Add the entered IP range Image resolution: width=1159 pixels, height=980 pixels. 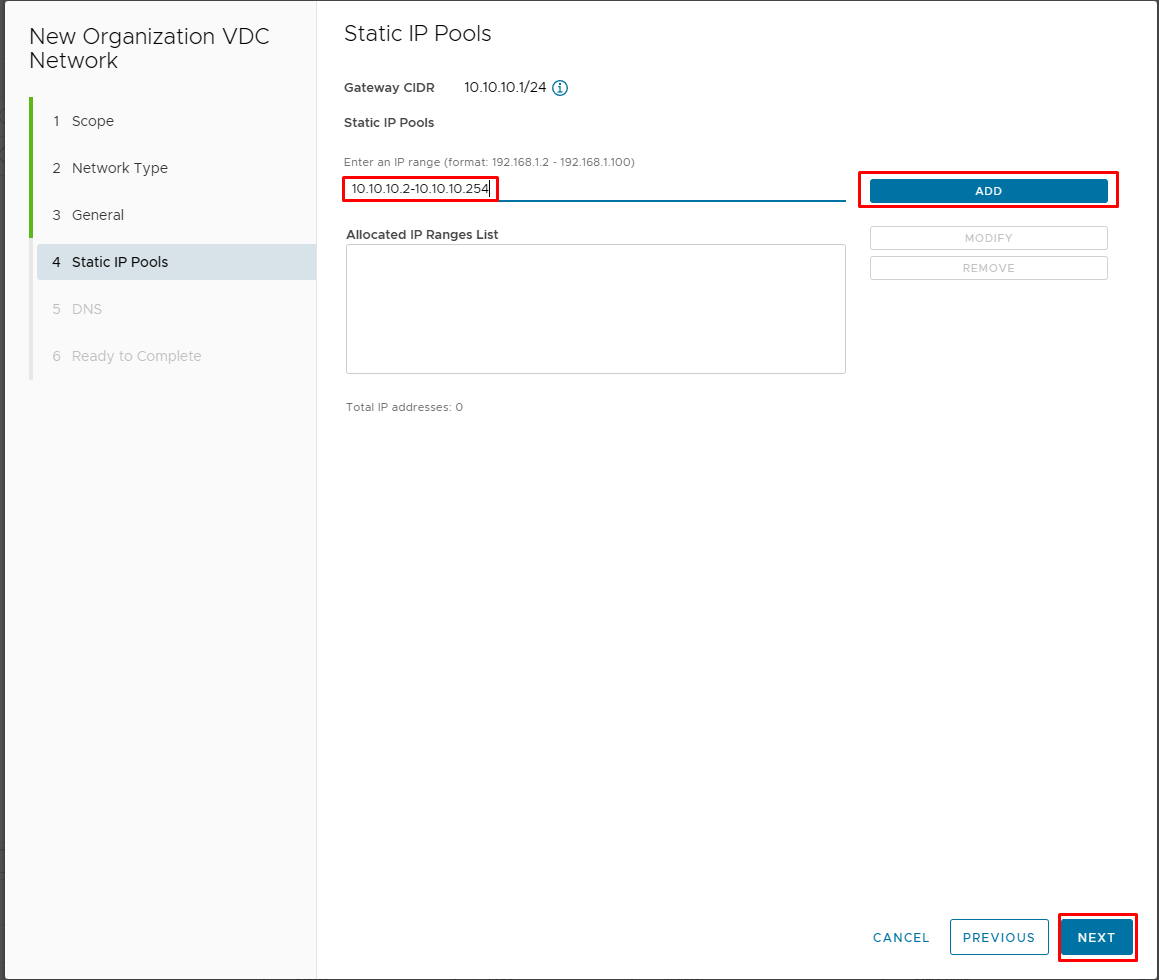(x=988, y=191)
